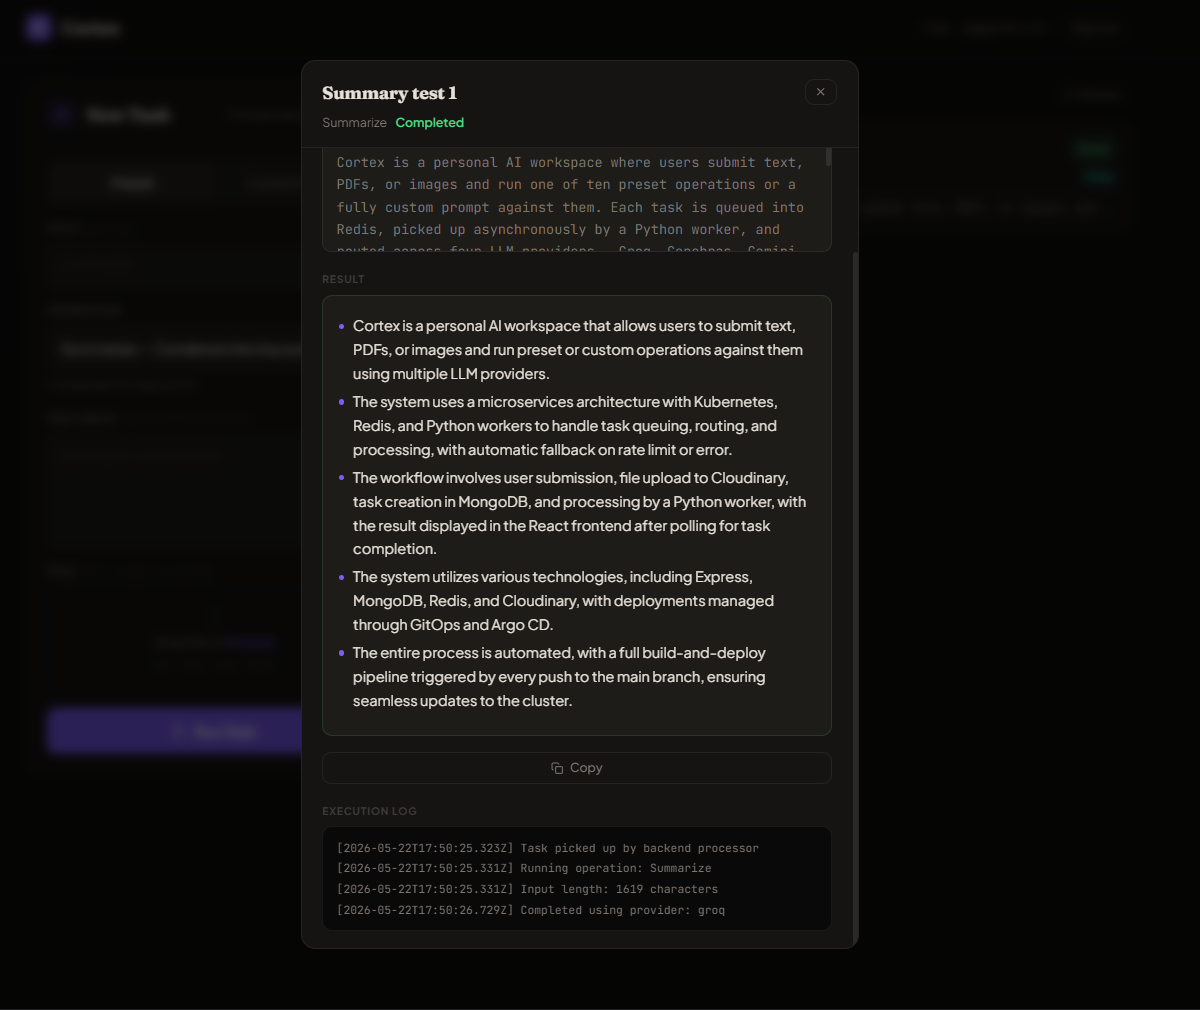Click the bullet about file upload to Cloudinary
1200x1010 pixels.
(x=579, y=513)
